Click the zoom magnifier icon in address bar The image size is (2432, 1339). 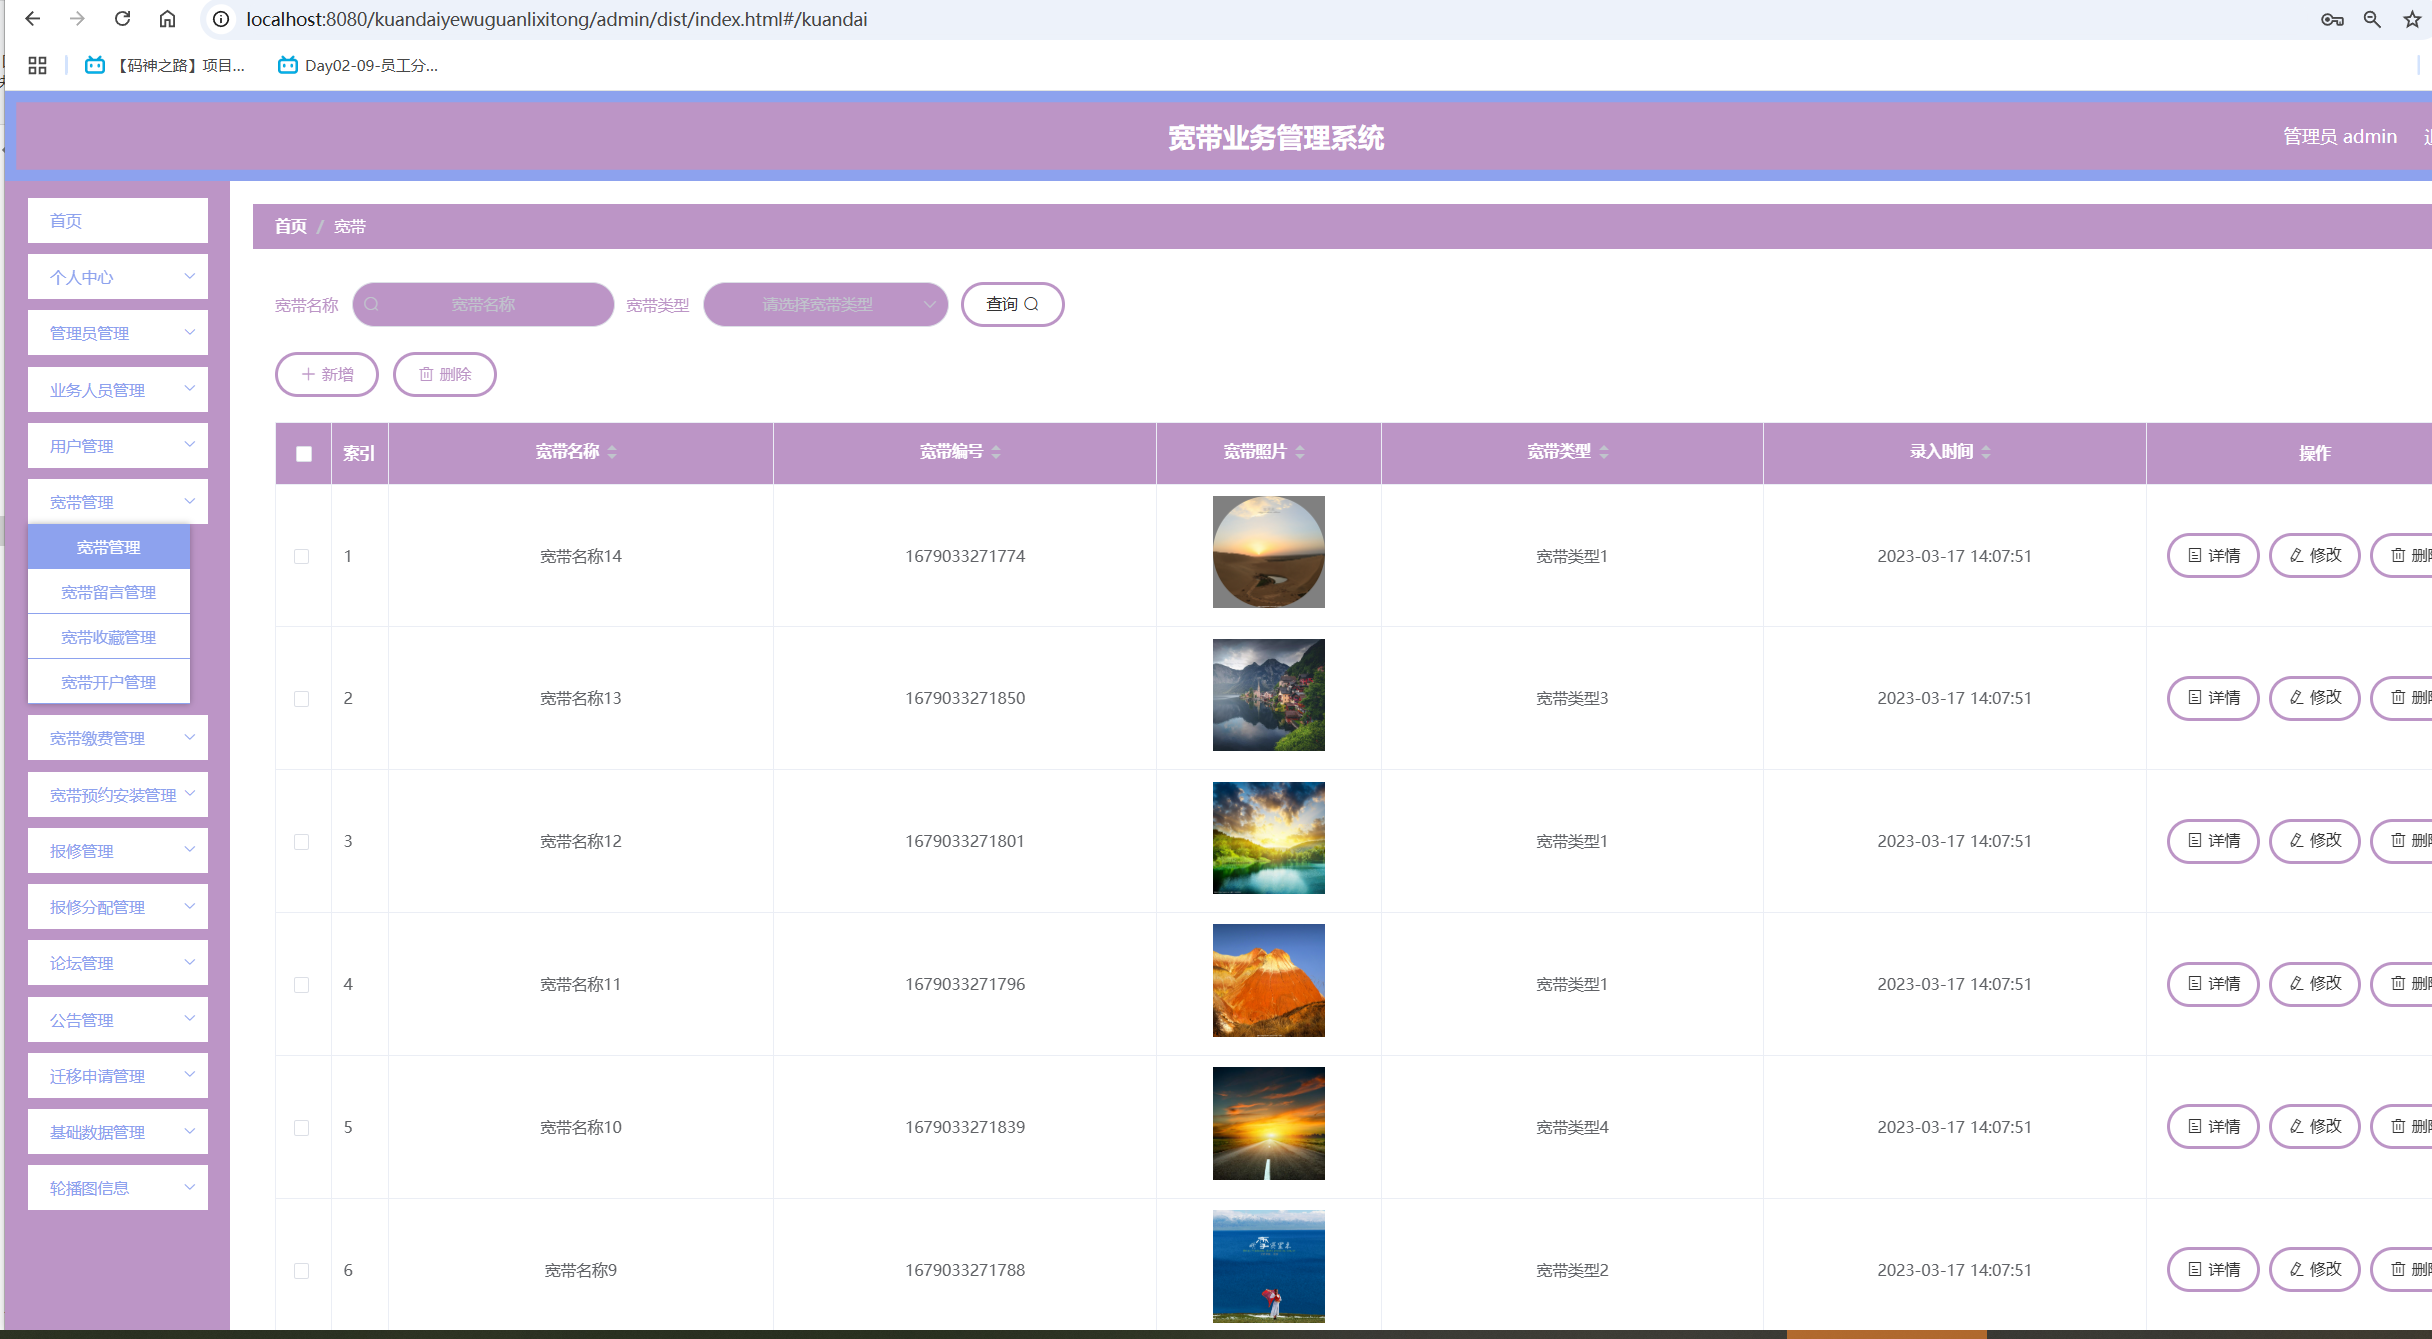click(2372, 19)
